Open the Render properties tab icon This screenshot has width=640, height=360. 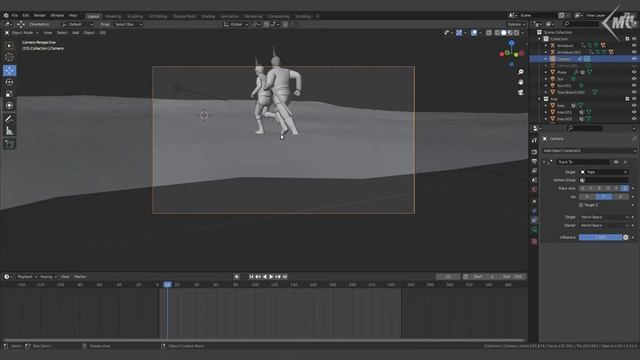click(x=534, y=152)
